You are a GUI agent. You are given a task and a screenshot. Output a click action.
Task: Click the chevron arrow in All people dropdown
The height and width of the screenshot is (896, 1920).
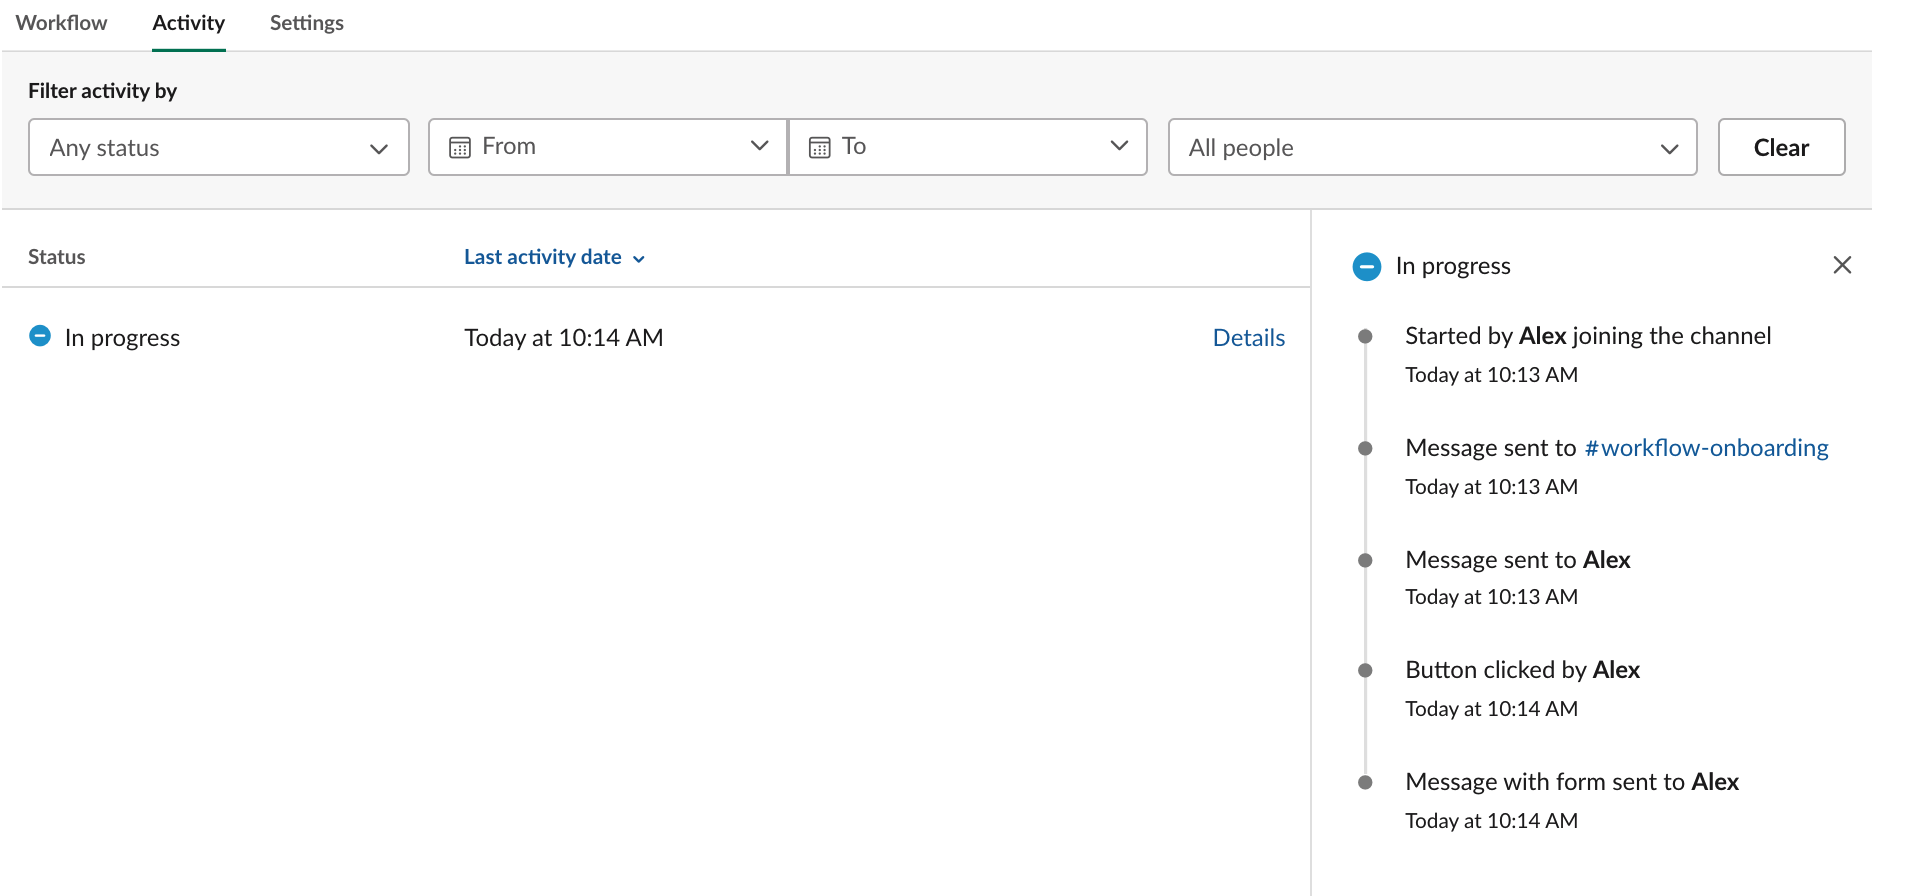click(1668, 149)
